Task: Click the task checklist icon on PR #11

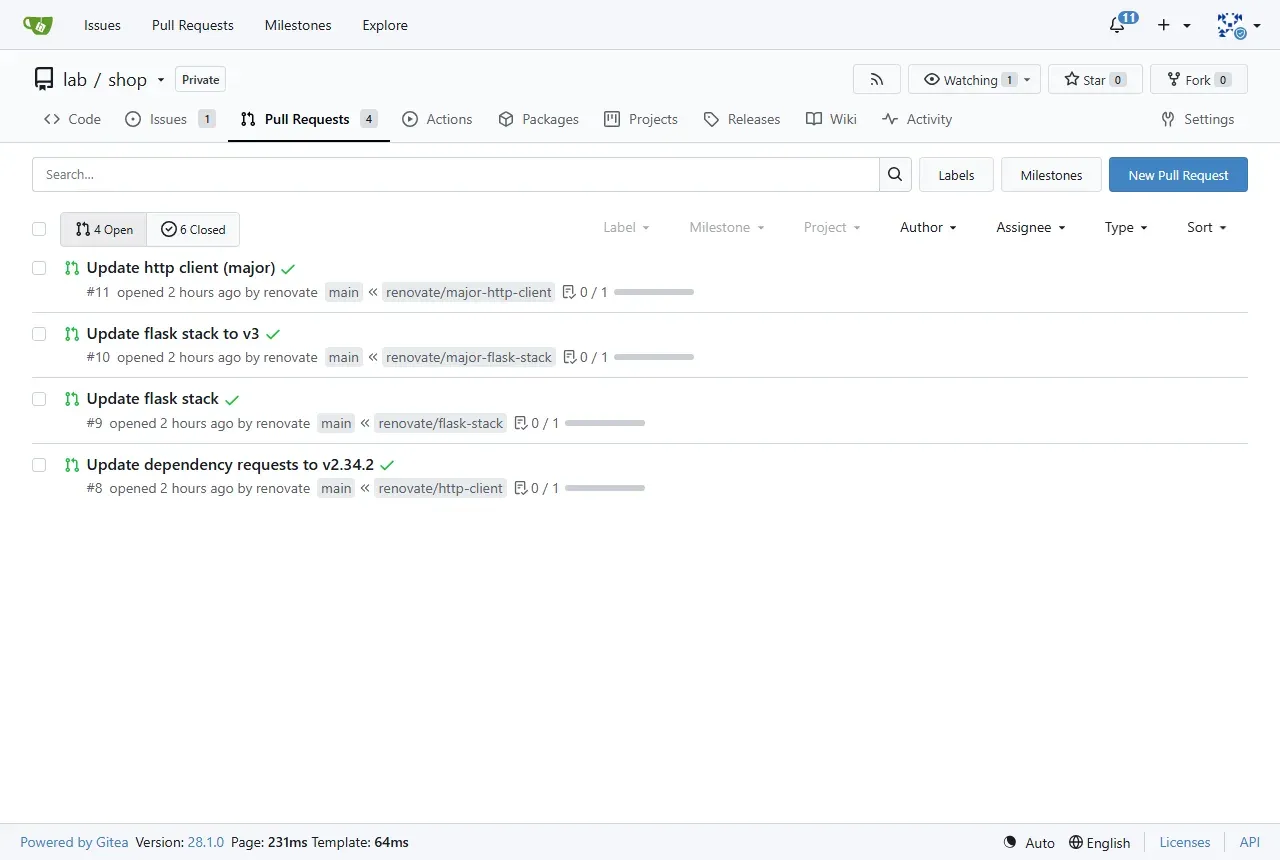Action: point(569,292)
